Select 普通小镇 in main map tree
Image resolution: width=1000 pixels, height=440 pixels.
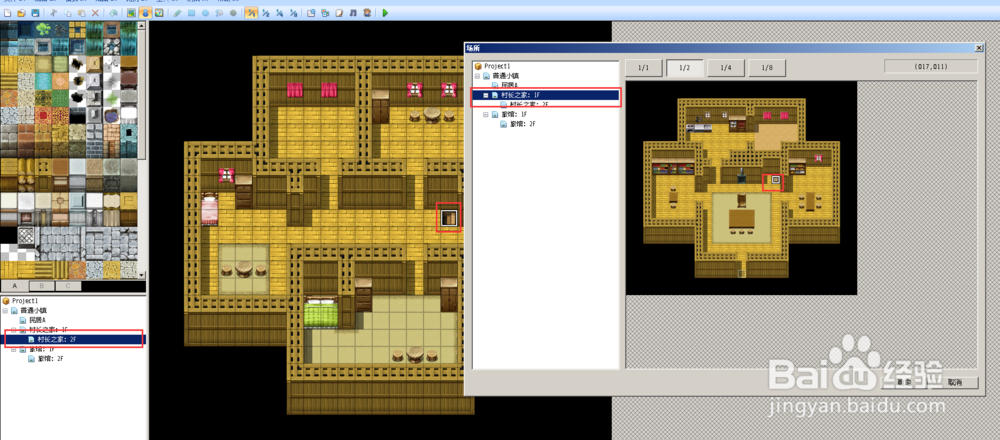[x=33, y=310]
